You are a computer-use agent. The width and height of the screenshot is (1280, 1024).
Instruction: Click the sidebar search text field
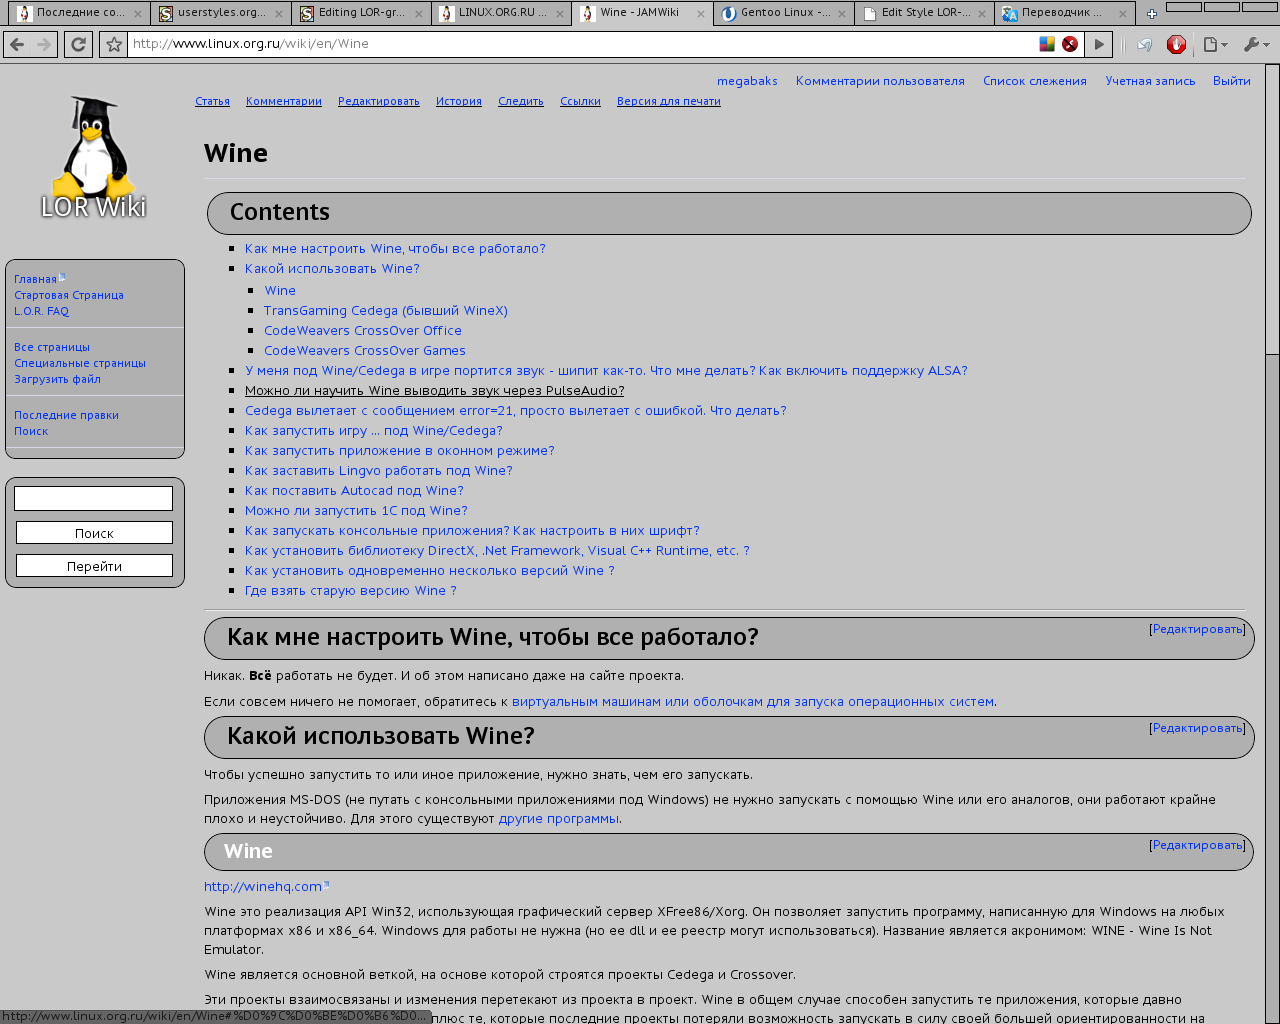pos(94,498)
